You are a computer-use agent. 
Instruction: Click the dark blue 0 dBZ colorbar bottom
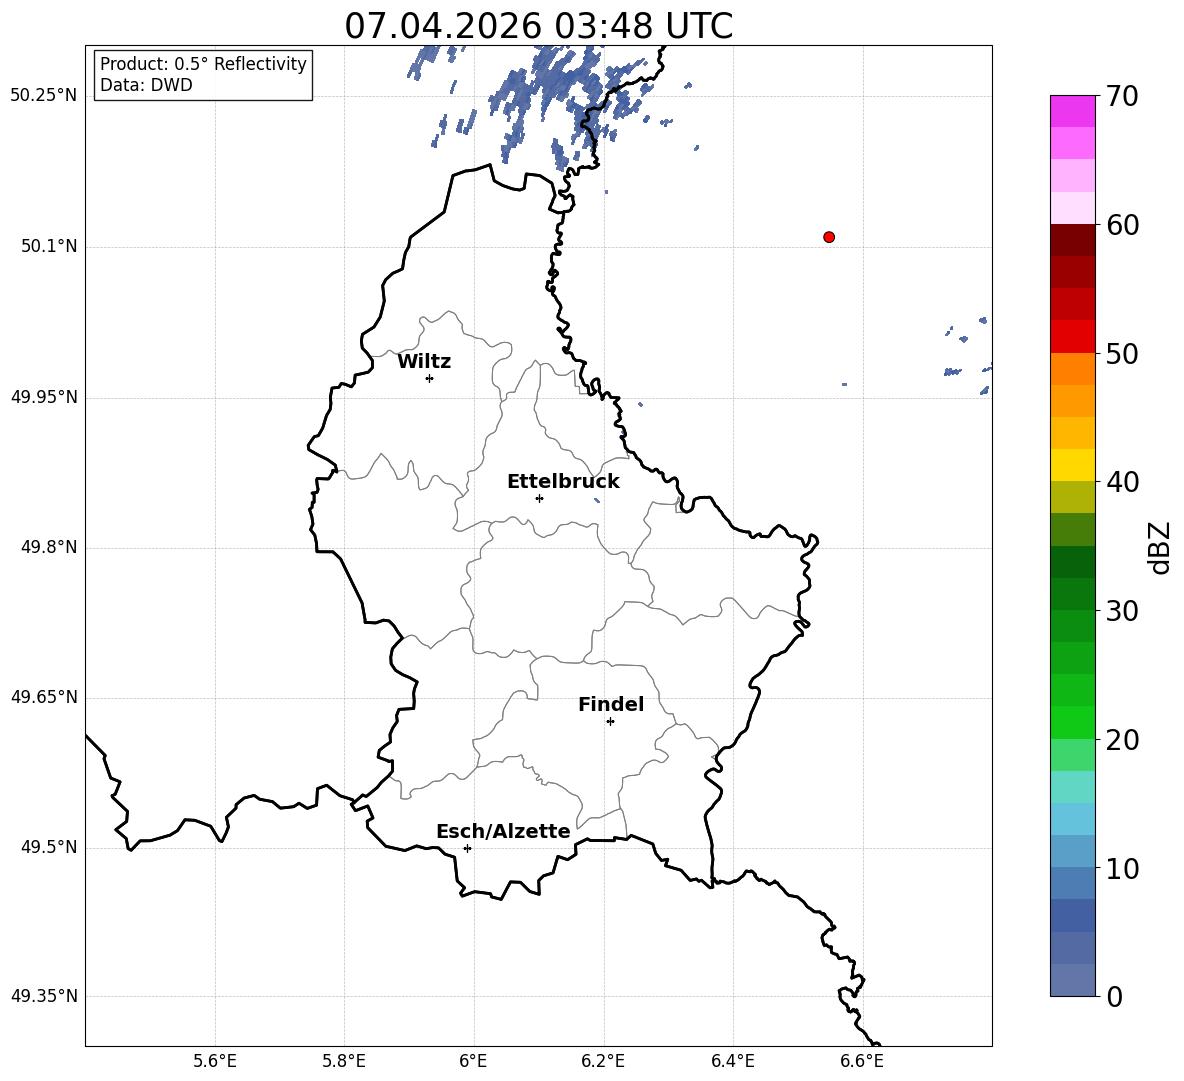(1073, 980)
